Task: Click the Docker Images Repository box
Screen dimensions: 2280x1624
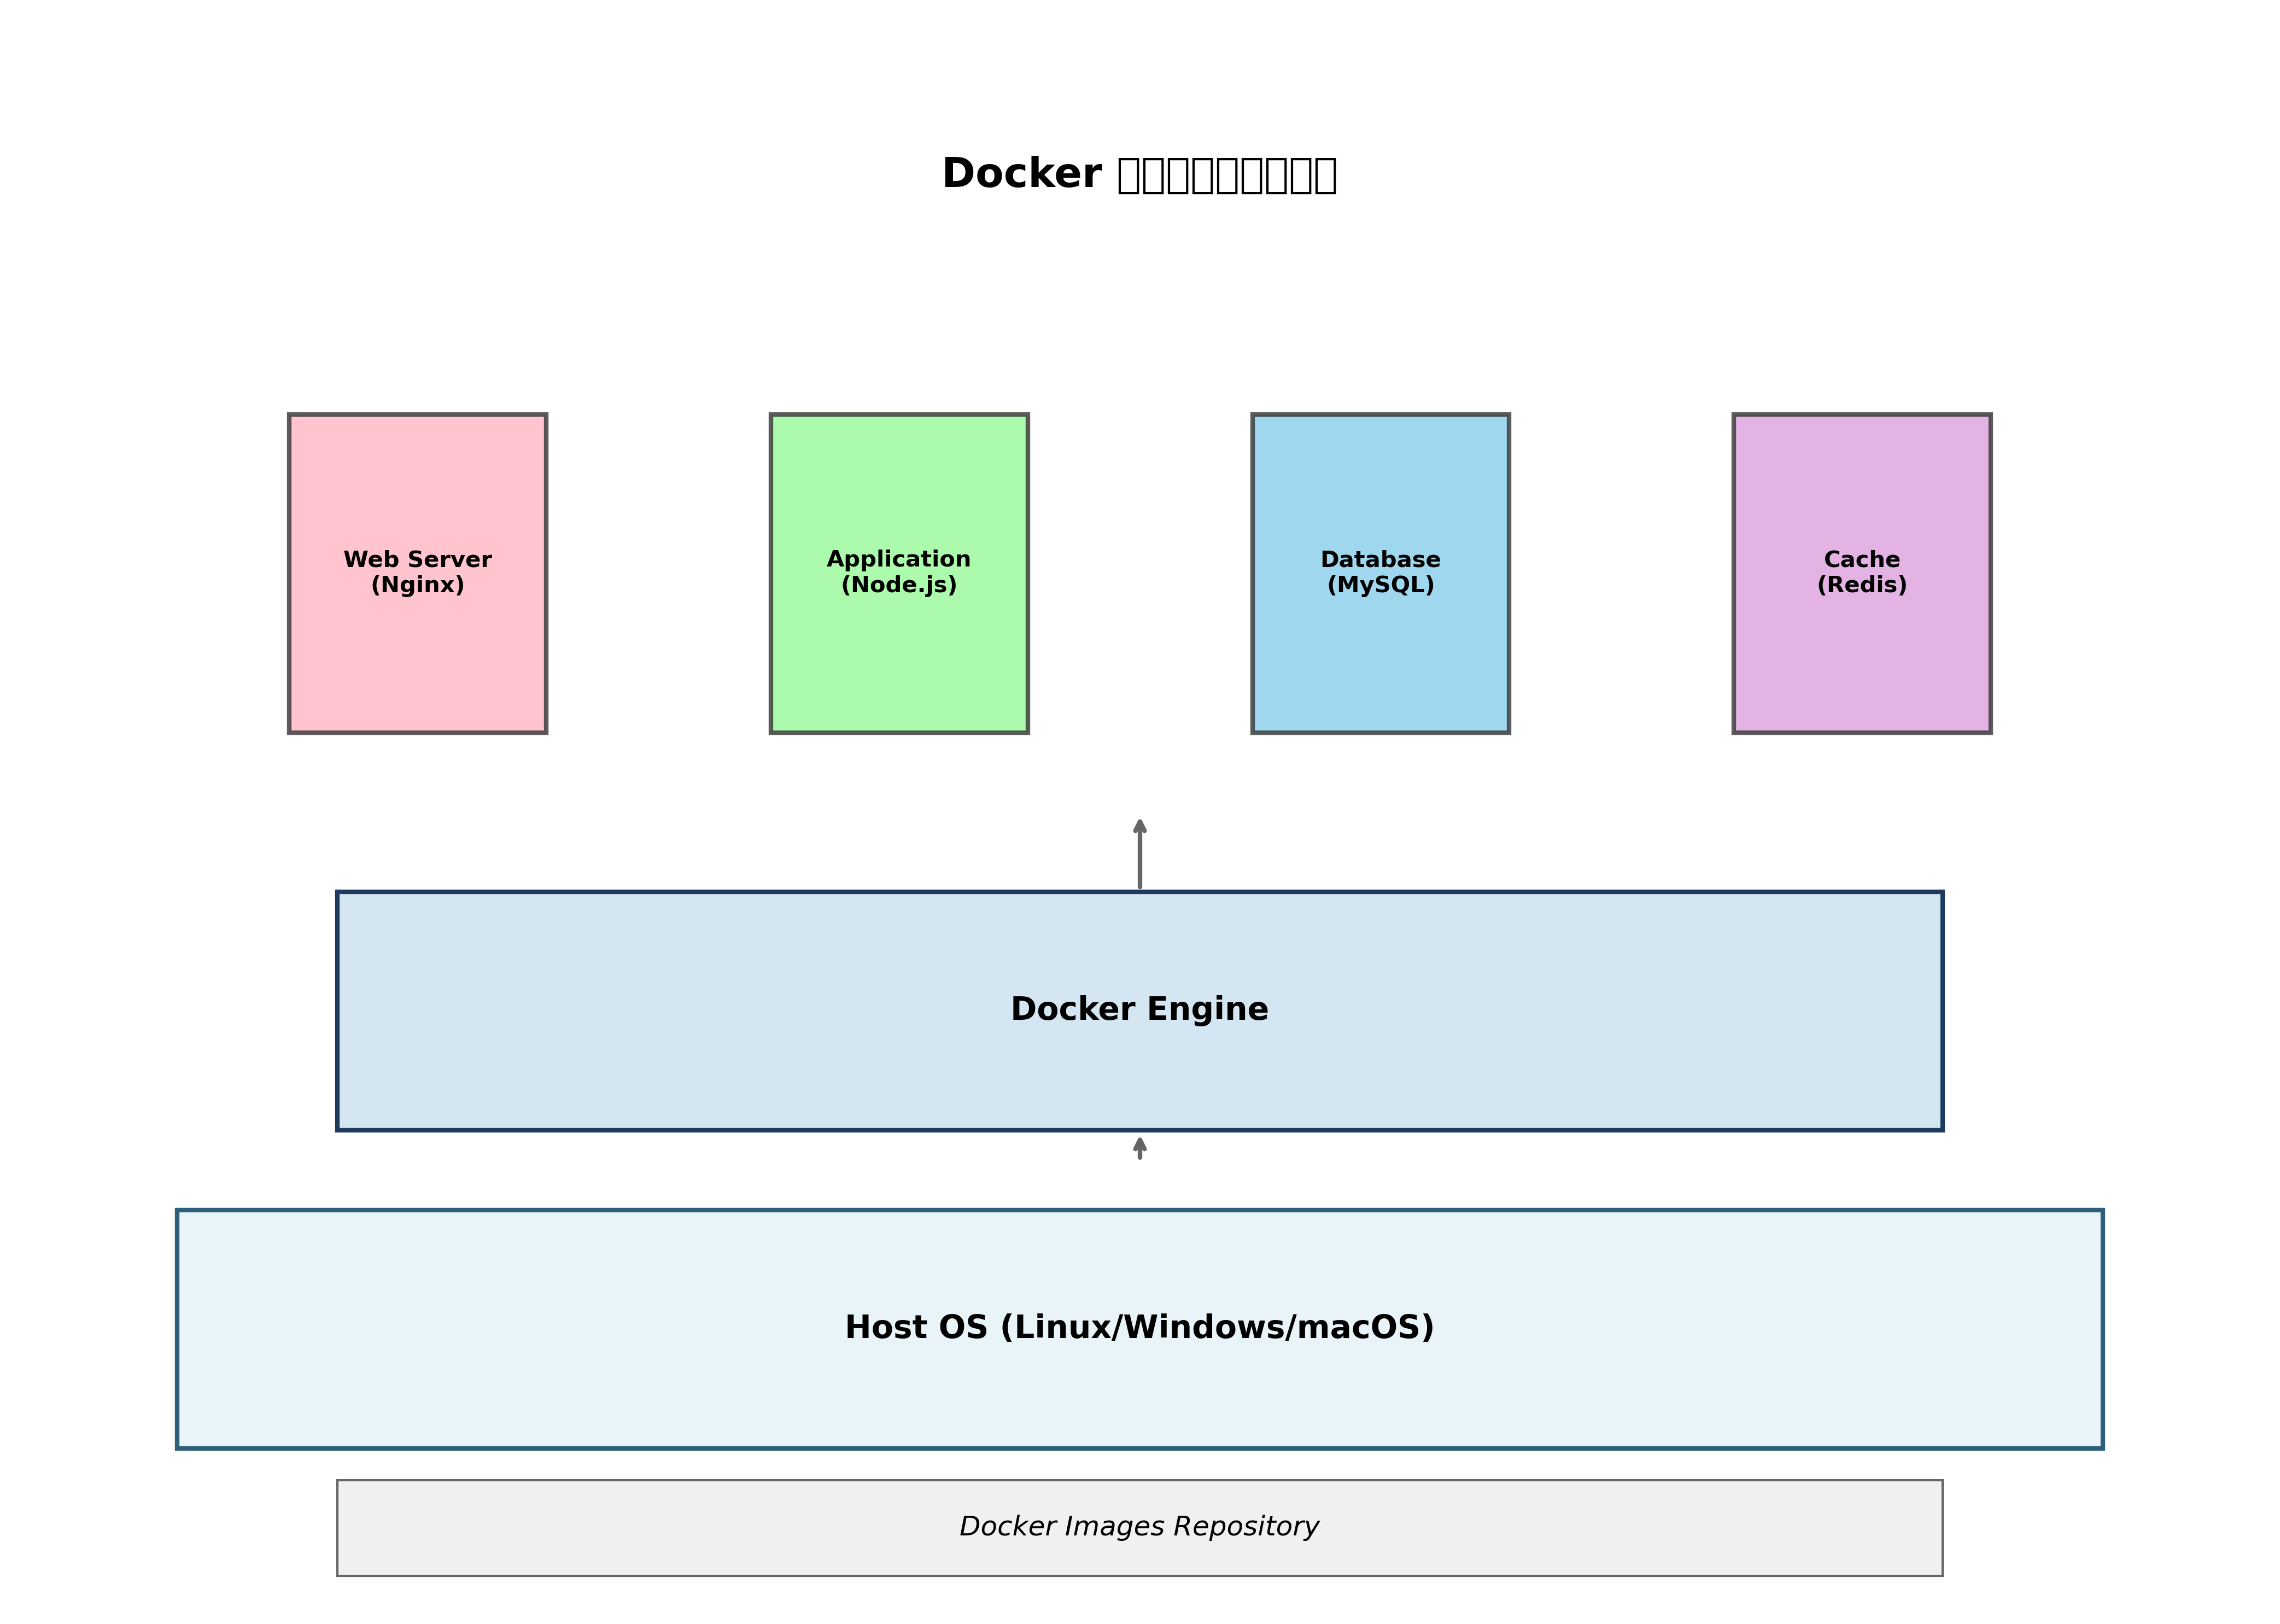Action: pyautogui.click(x=1139, y=1528)
